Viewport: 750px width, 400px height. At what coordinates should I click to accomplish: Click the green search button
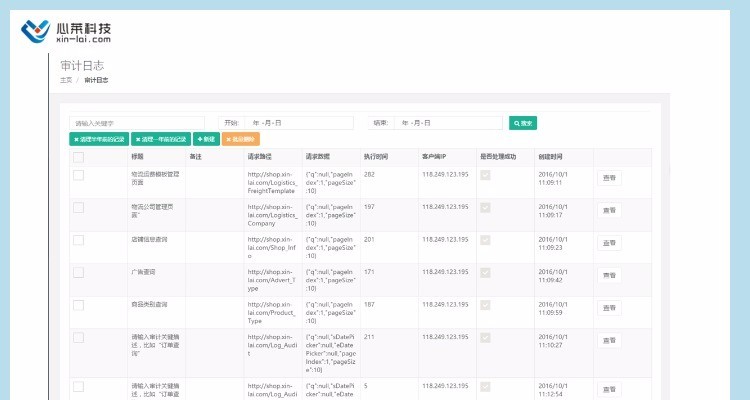(523, 123)
